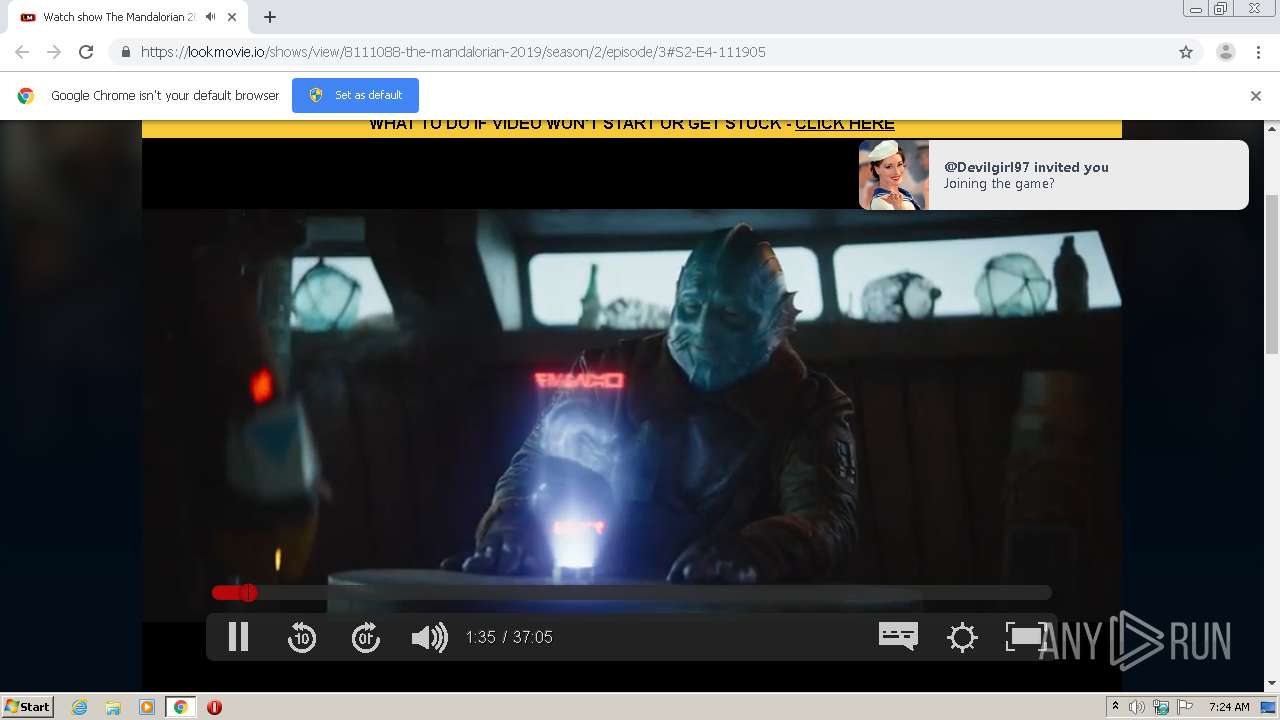Dismiss the default browser infobar

1256,96
